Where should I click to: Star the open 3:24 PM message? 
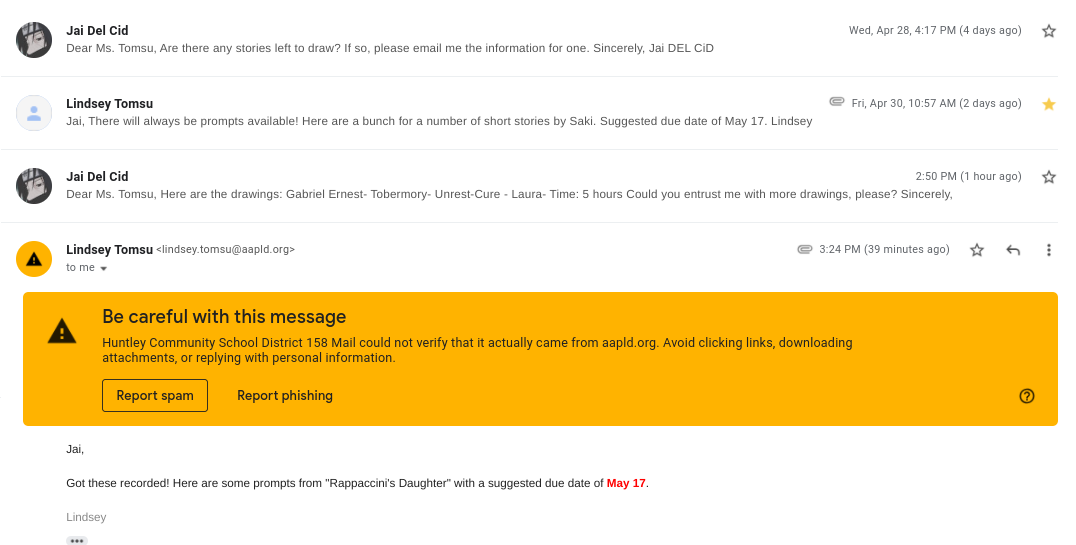(x=977, y=250)
